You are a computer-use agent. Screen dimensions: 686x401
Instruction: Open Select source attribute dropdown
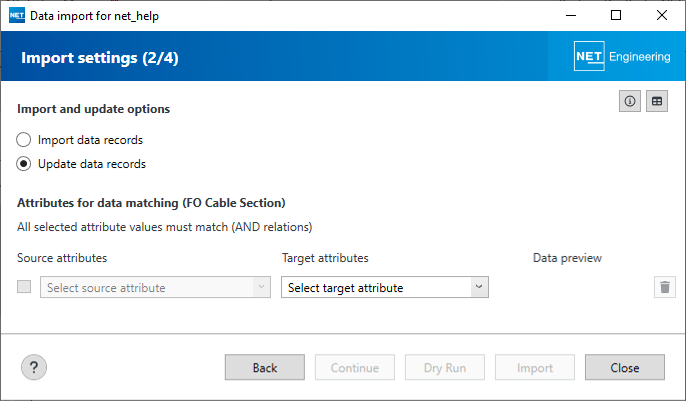coord(155,287)
